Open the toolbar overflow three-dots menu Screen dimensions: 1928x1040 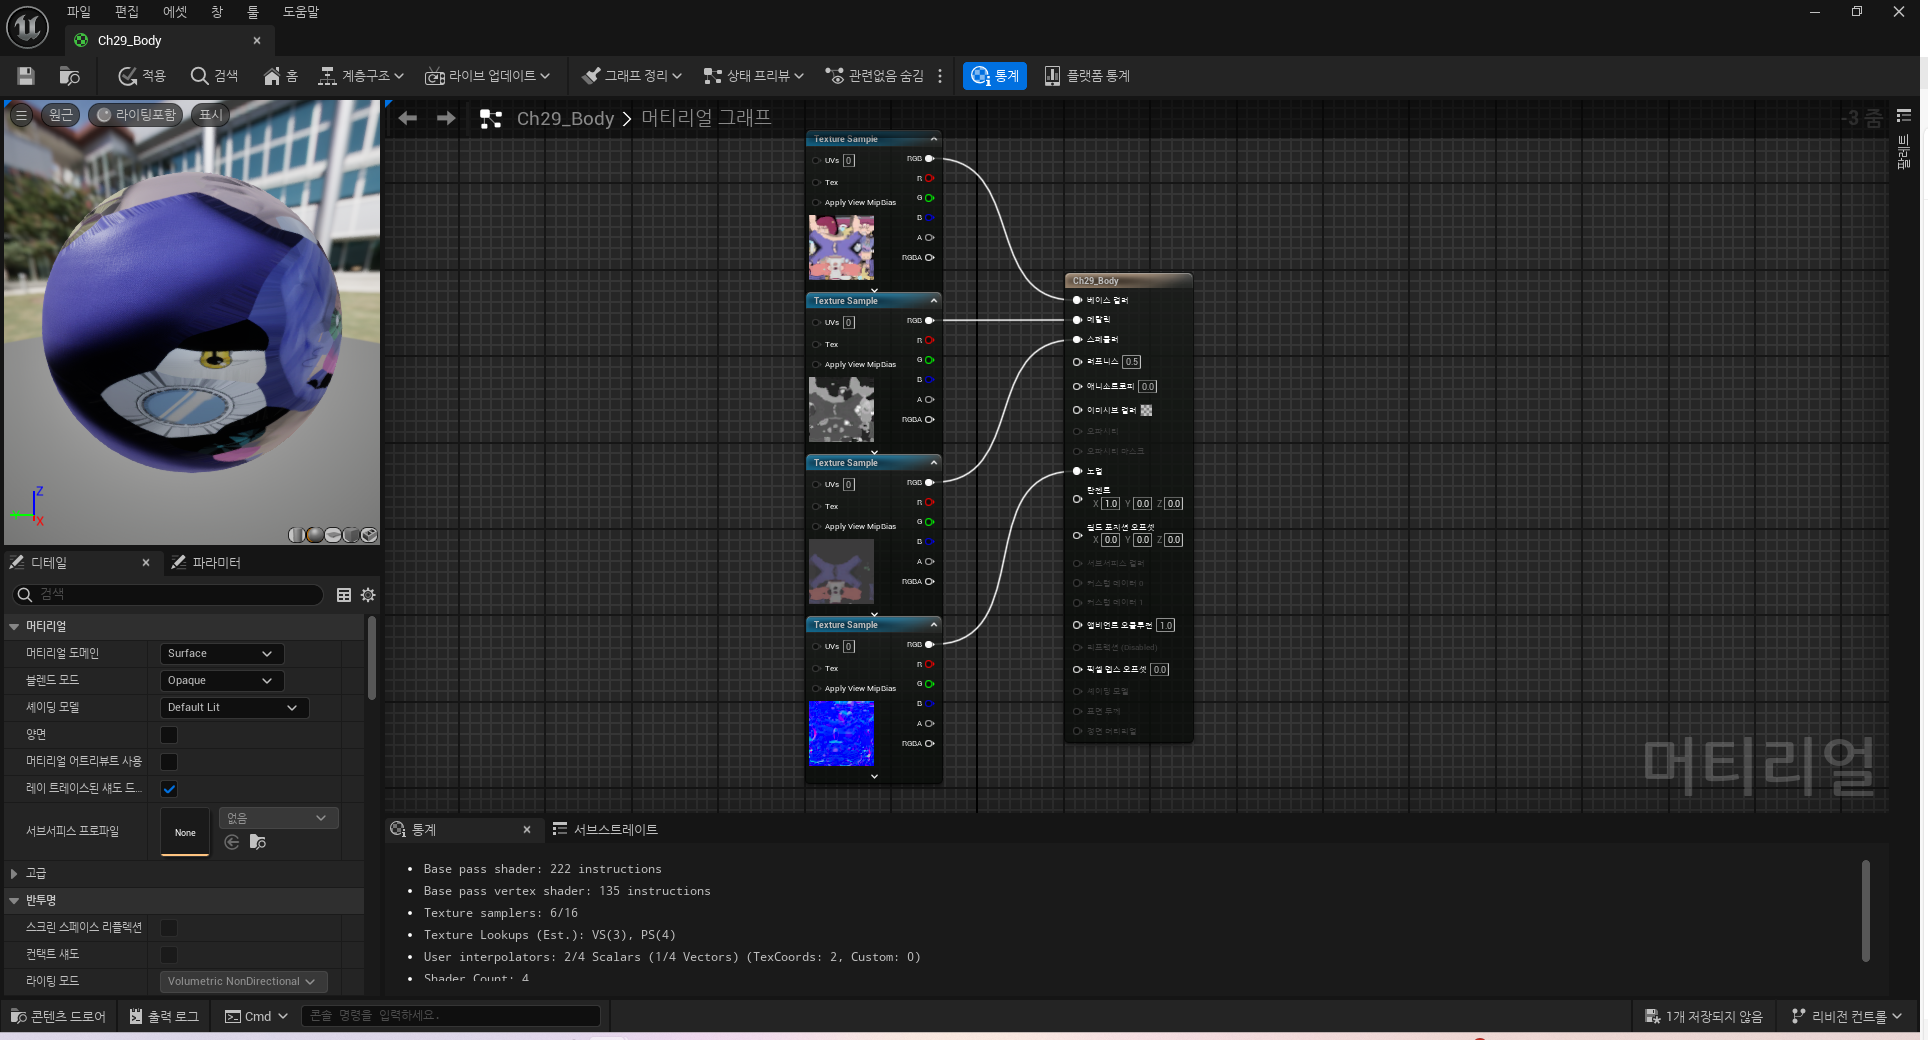pyautogui.click(x=940, y=76)
